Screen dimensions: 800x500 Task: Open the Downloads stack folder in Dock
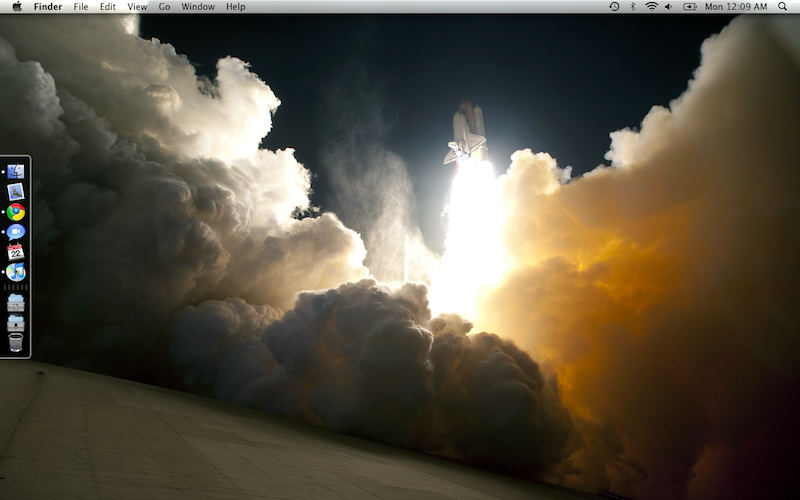click(16, 323)
